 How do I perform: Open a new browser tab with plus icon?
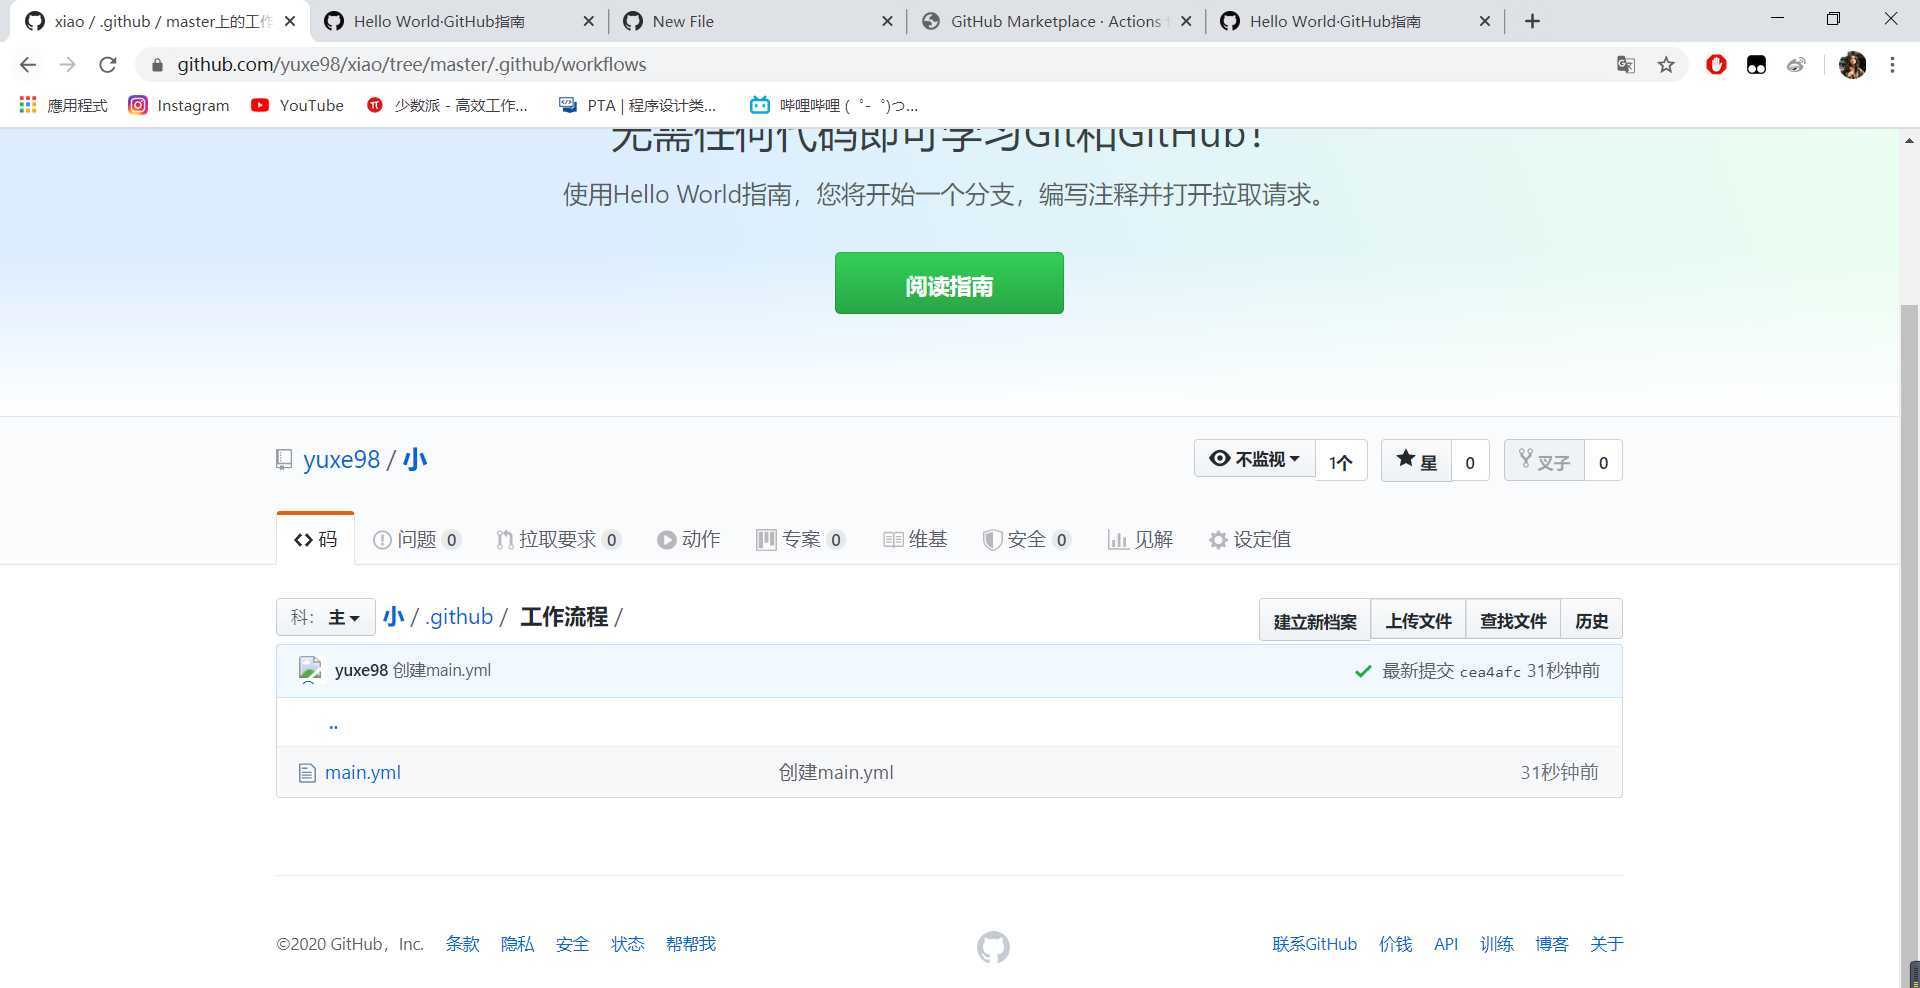[1532, 21]
